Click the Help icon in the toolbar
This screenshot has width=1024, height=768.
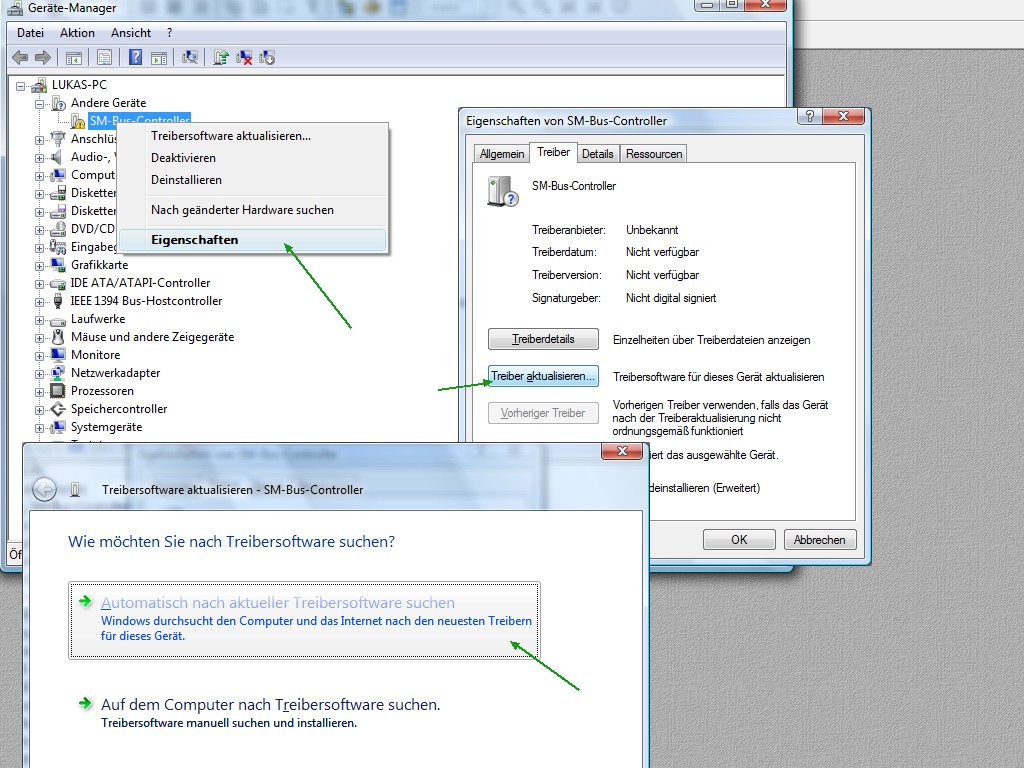coord(135,57)
